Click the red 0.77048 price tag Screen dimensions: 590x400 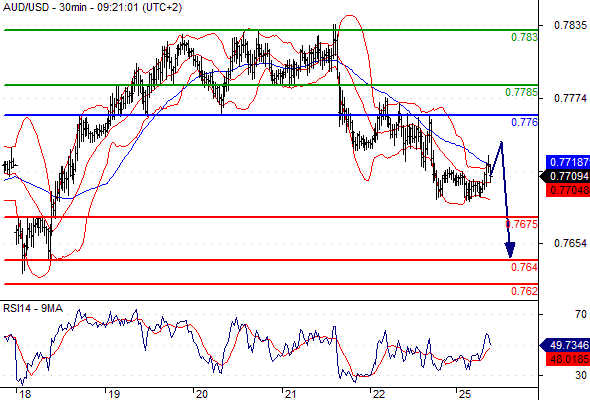(x=568, y=190)
